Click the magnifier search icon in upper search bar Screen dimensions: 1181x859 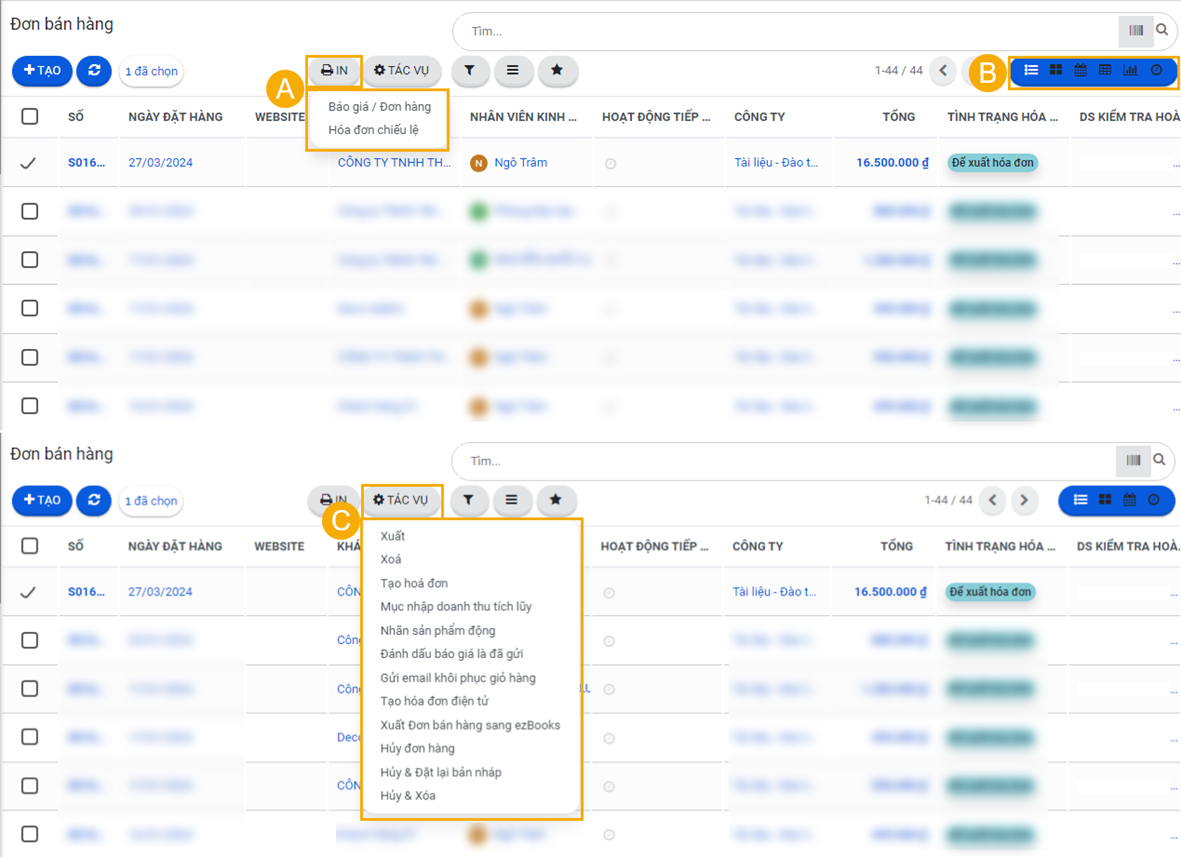pyautogui.click(x=1162, y=30)
